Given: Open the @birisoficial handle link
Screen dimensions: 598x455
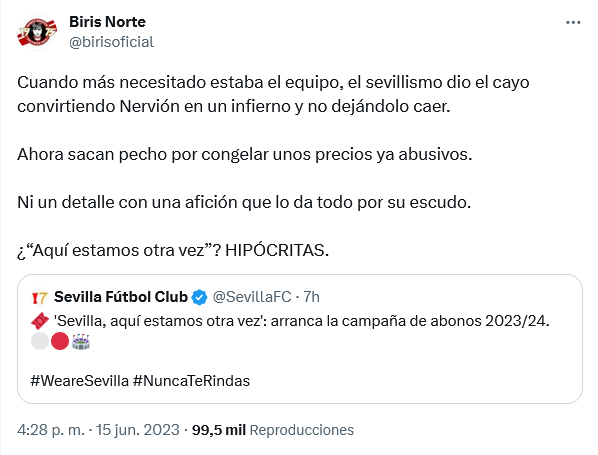Looking at the screenshot, I should [111, 42].
